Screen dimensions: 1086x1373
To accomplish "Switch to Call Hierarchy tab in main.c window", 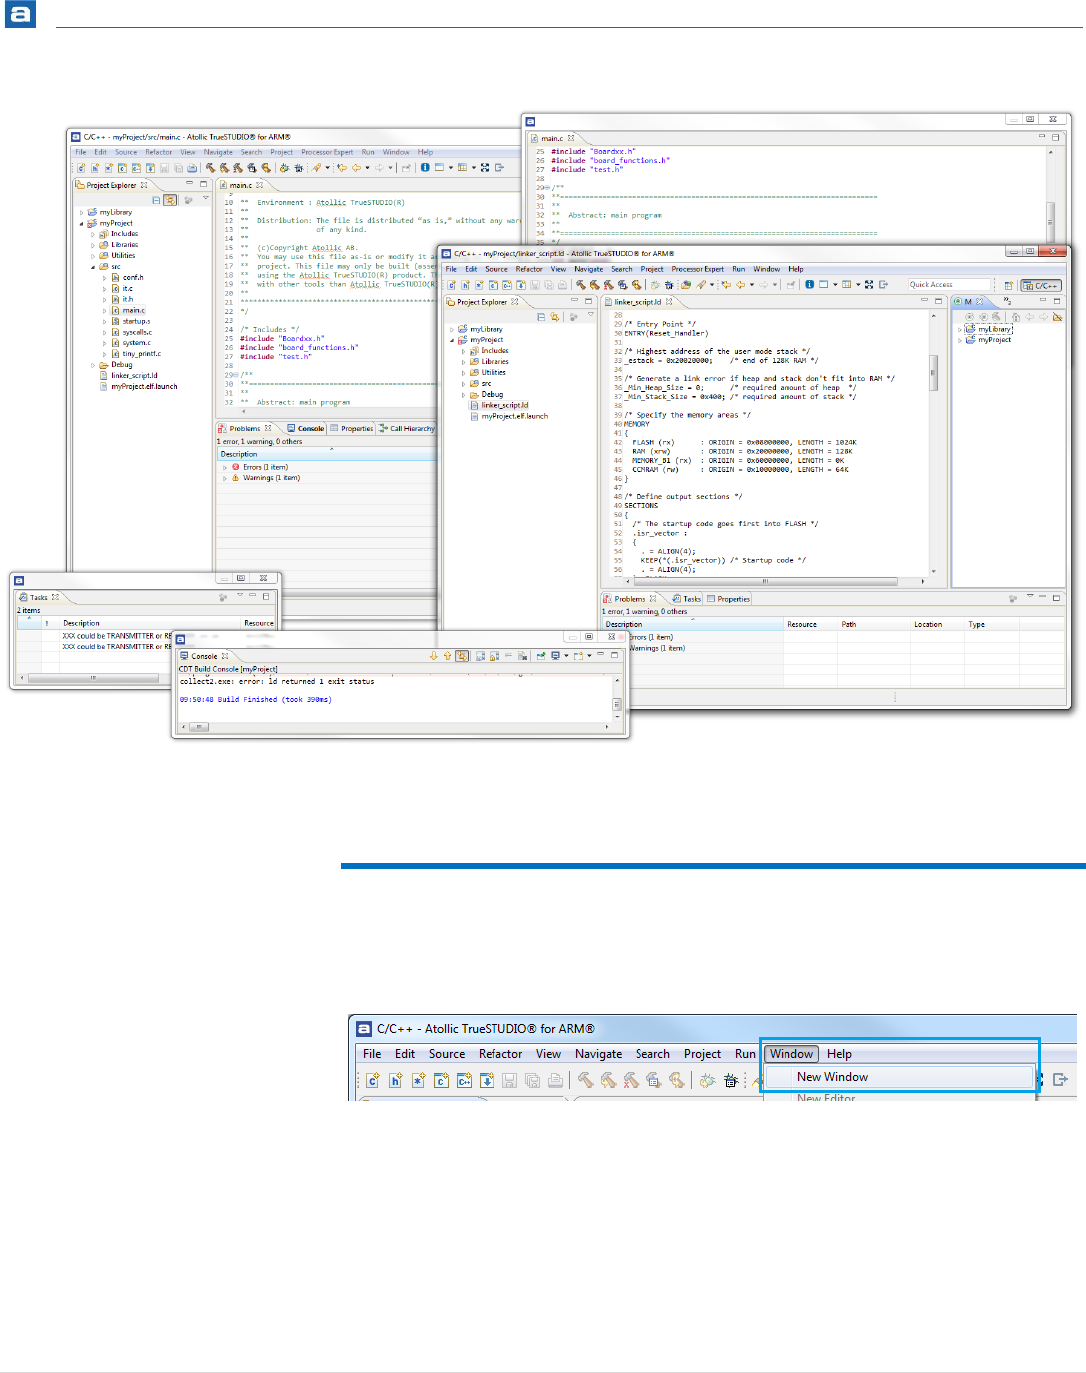I will [407, 428].
